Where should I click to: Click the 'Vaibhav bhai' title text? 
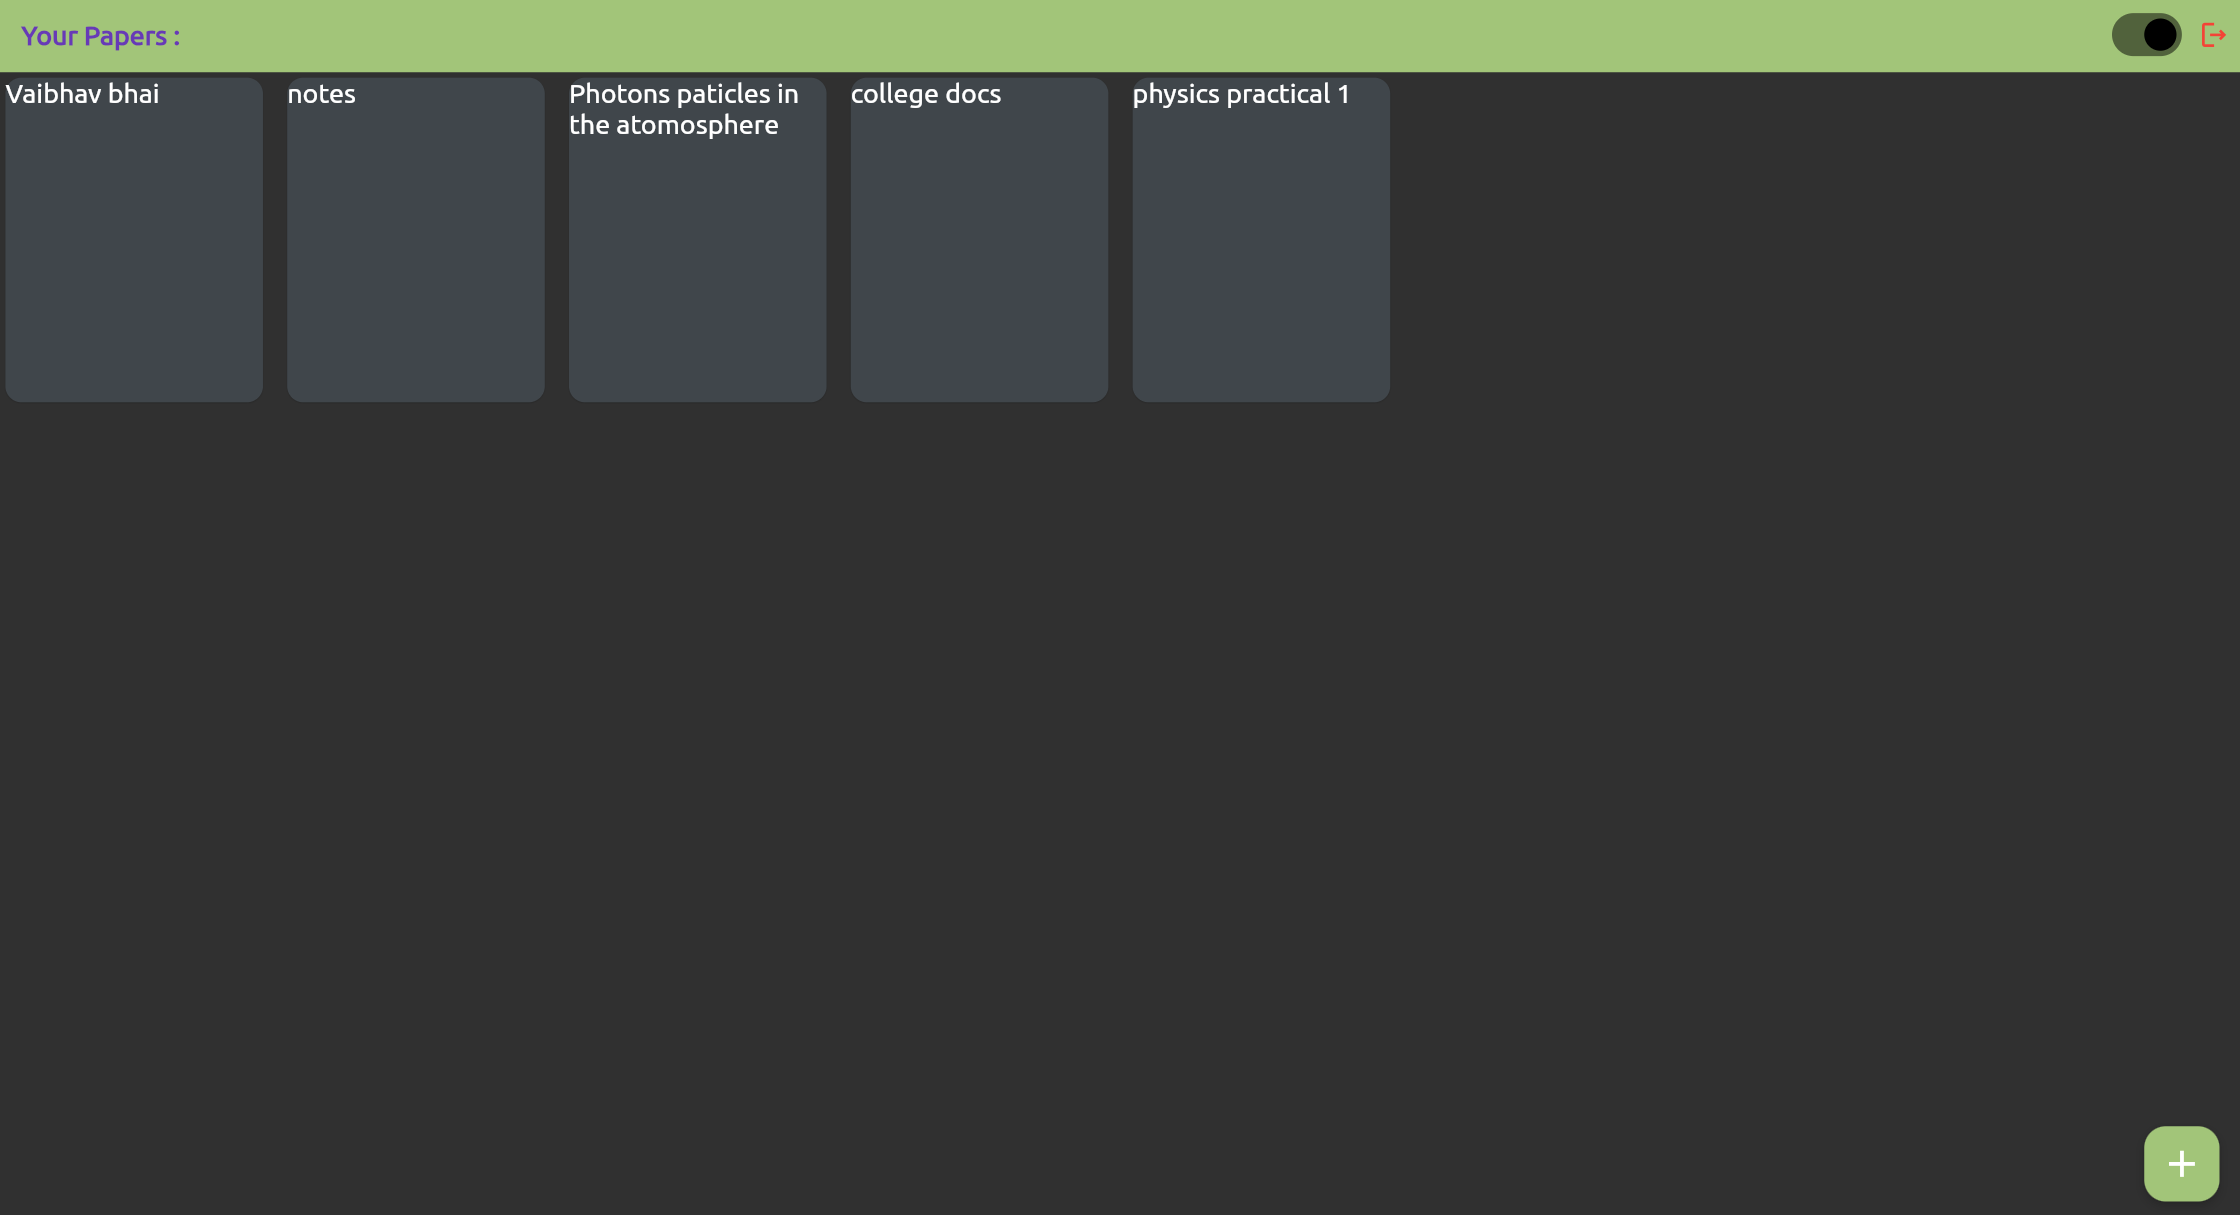click(x=82, y=94)
